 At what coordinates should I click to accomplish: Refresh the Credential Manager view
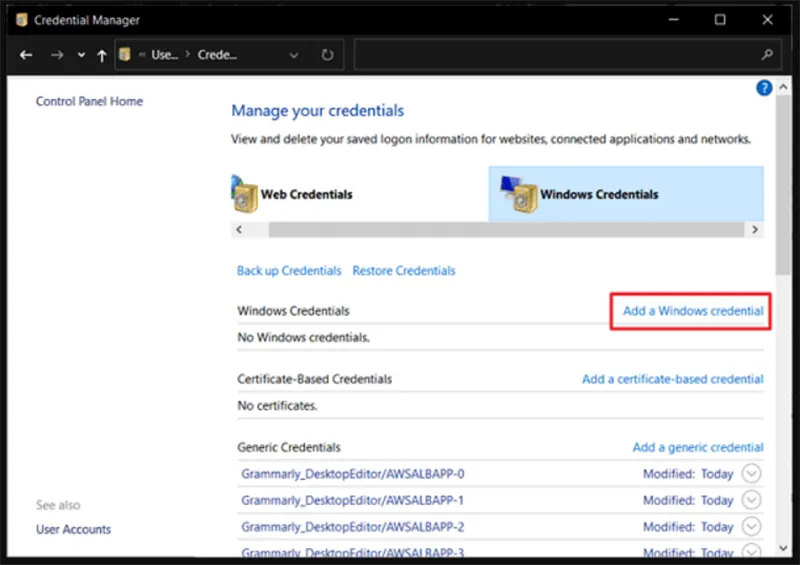point(328,55)
